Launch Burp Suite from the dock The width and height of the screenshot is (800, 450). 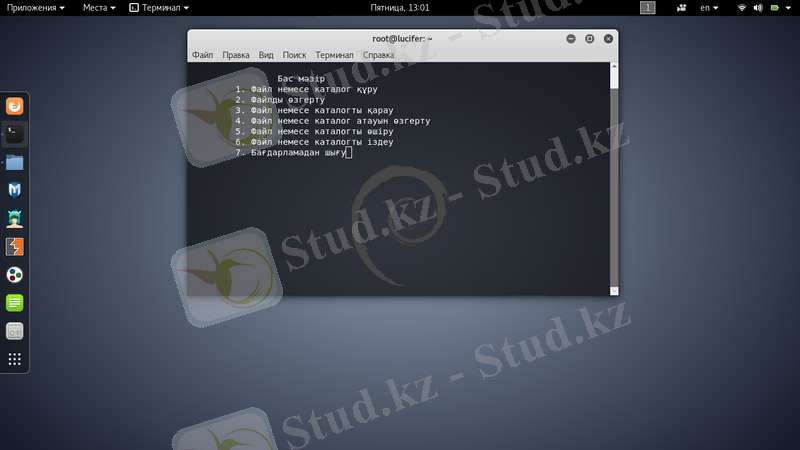pyautogui.click(x=15, y=246)
